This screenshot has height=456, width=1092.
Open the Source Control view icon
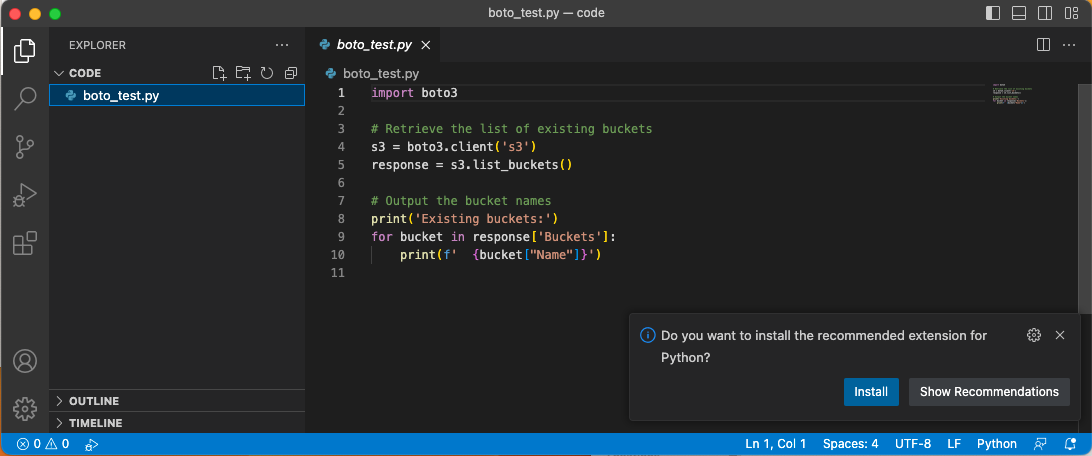pos(24,148)
